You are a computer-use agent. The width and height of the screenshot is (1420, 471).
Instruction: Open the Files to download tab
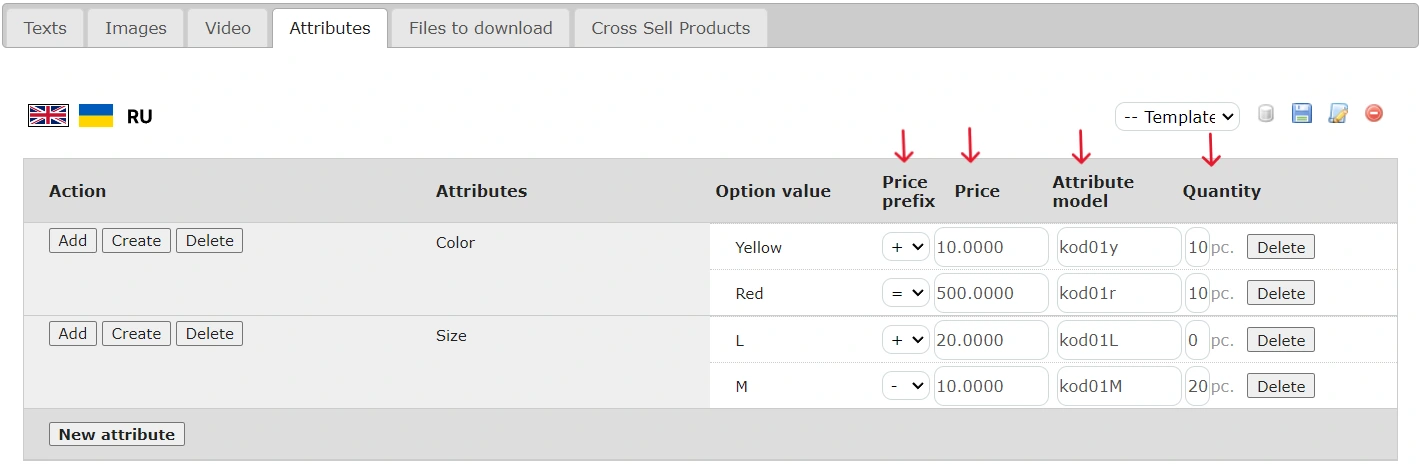(x=480, y=28)
